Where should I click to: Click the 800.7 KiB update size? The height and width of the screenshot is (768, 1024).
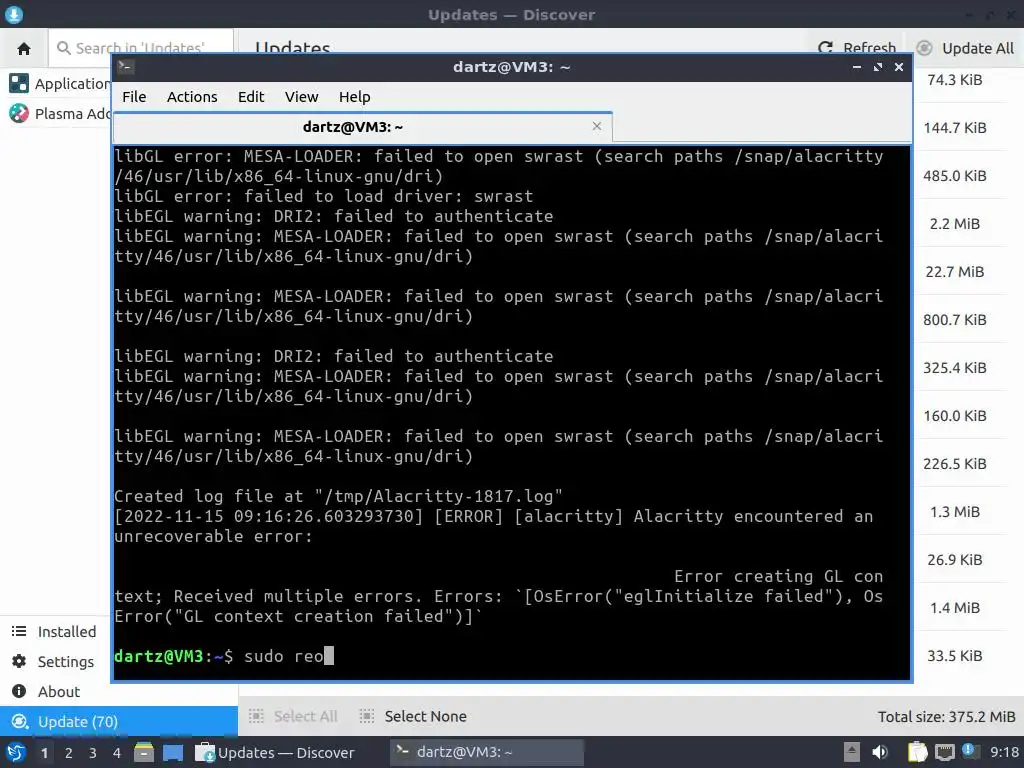click(954, 319)
